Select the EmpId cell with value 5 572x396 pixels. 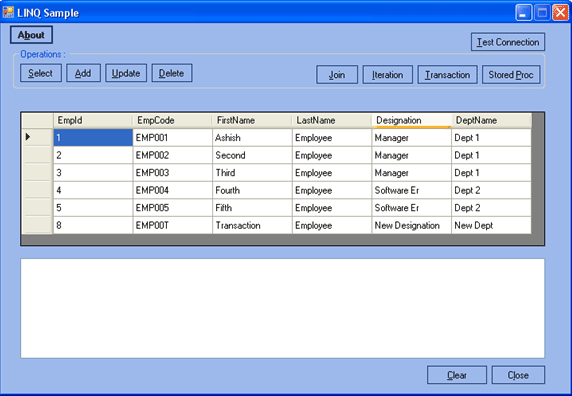point(93,207)
